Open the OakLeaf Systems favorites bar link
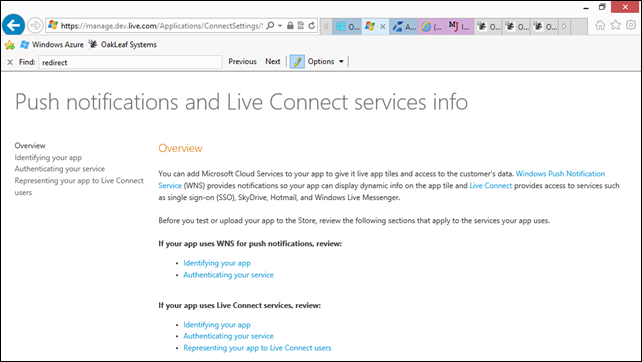 (x=123, y=45)
